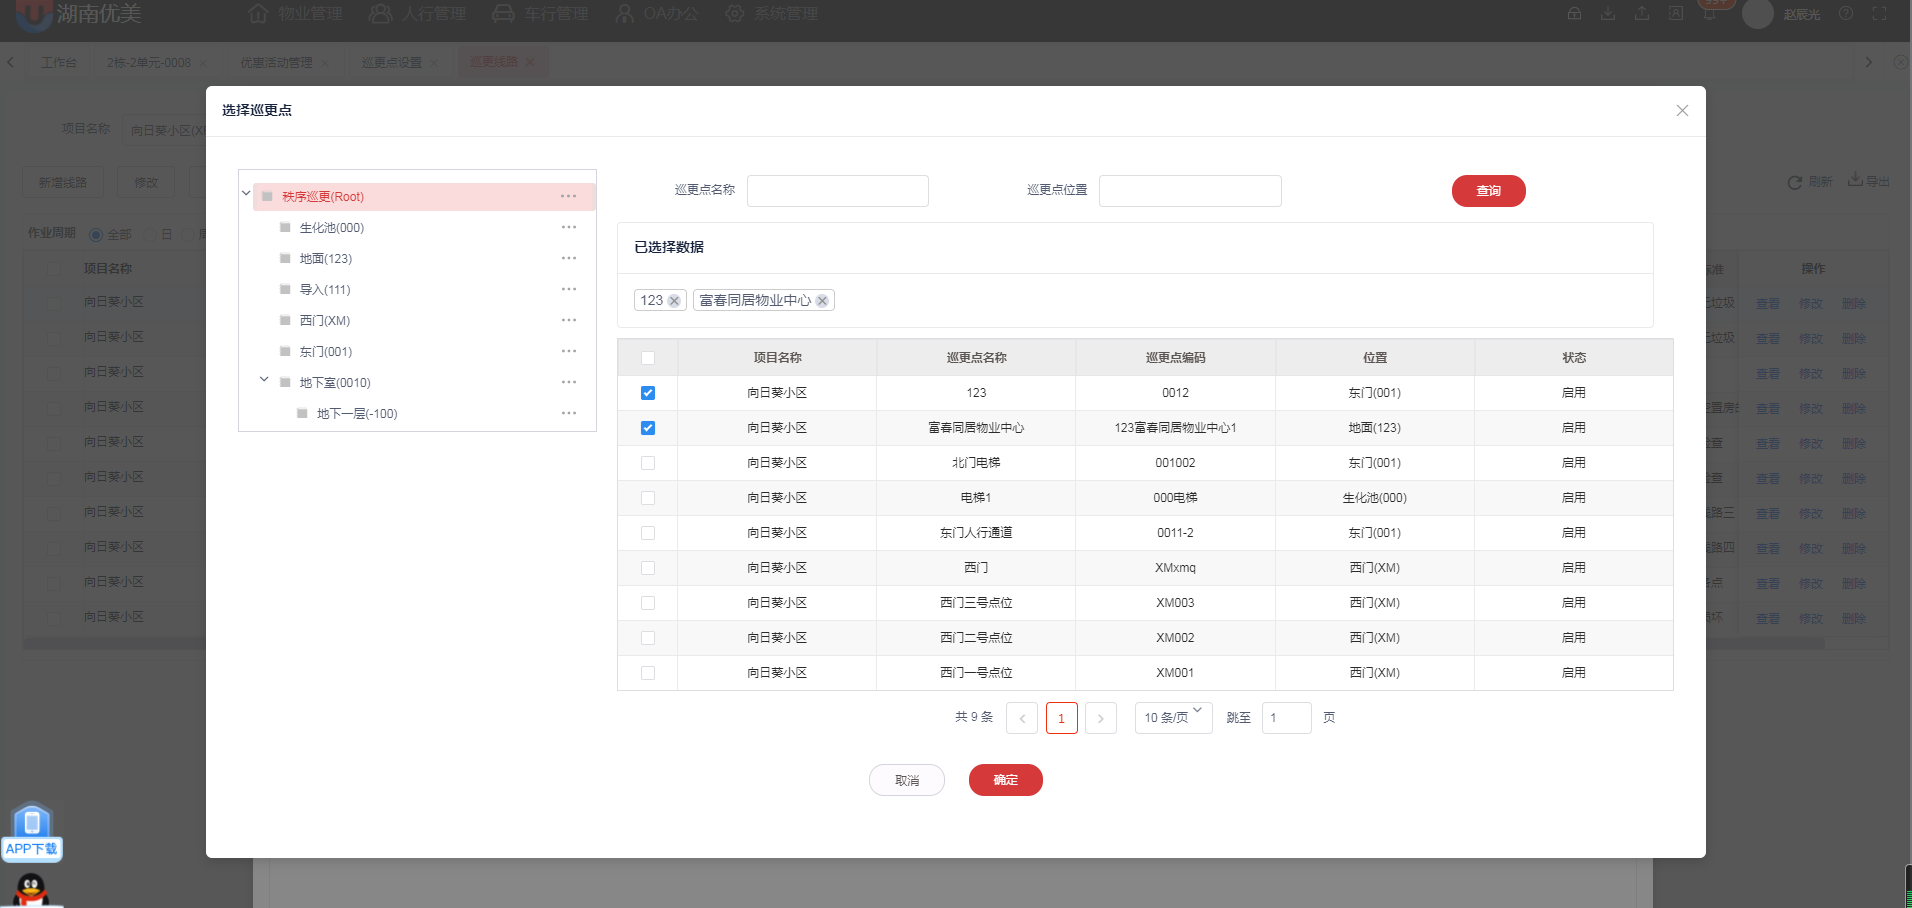This screenshot has height=908, width=1912.
Task: Click the 跳至 page number input
Action: click(1287, 718)
